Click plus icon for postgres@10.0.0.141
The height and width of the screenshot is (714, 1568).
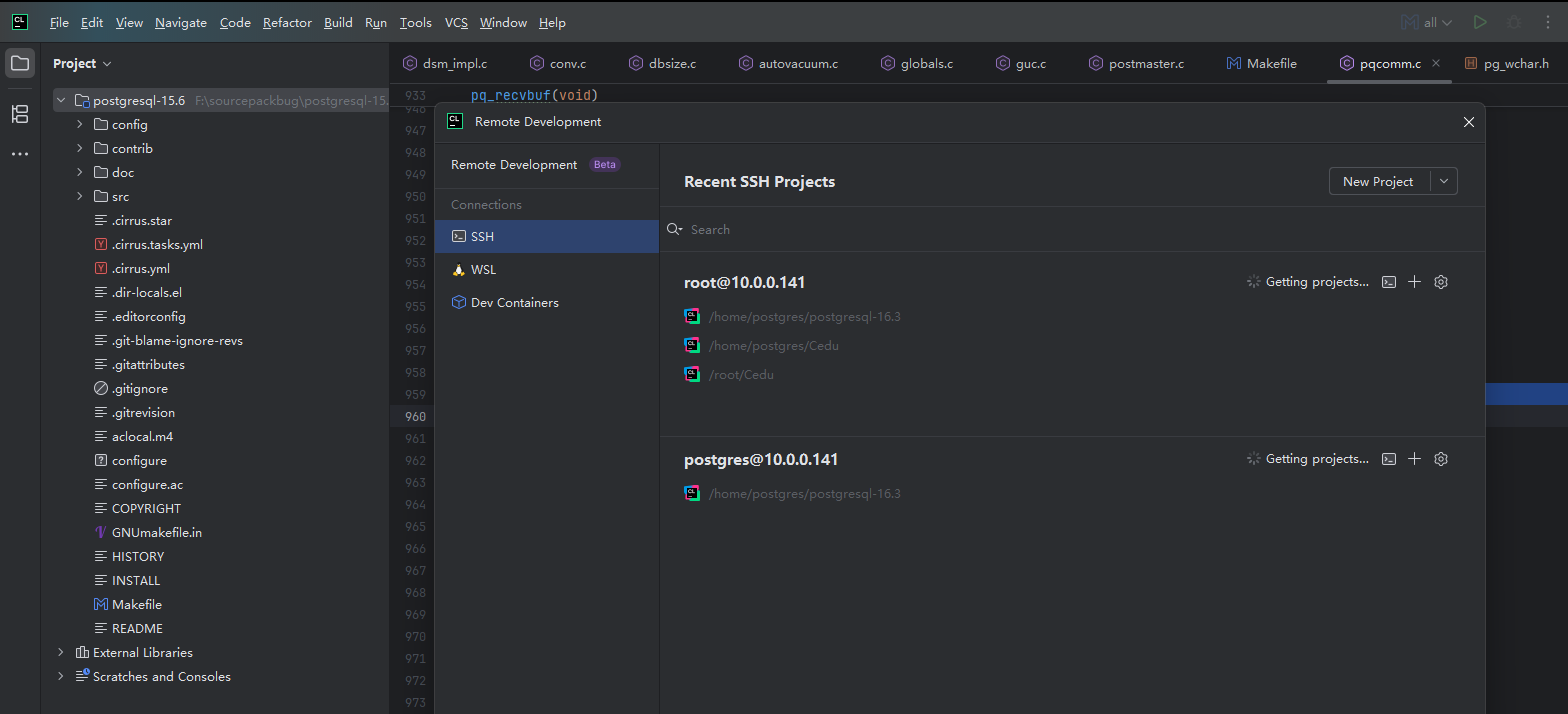pyautogui.click(x=1414, y=459)
